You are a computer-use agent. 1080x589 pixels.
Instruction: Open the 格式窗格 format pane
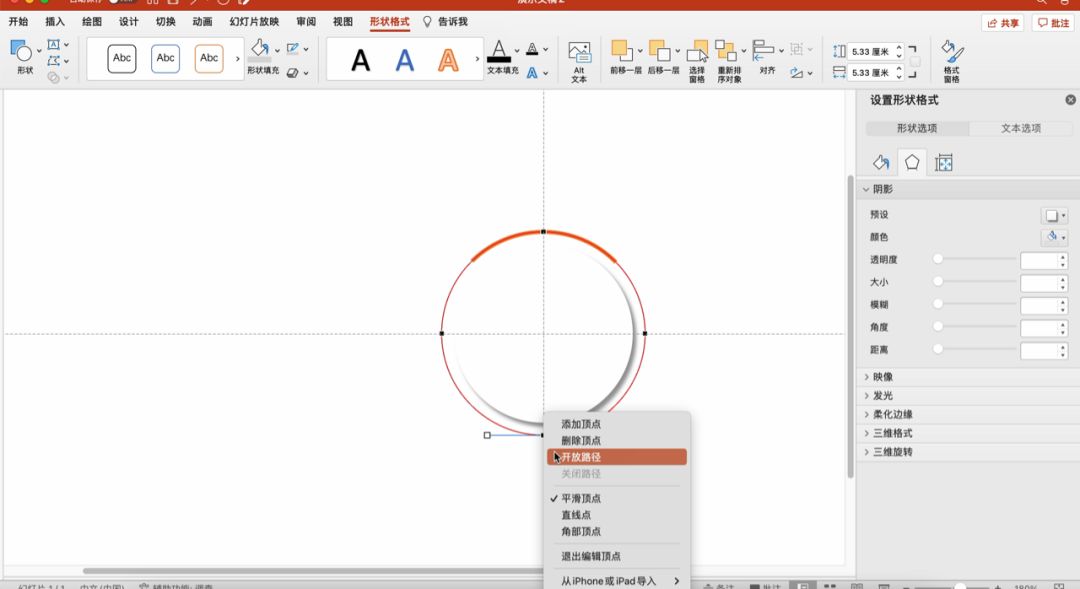point(952,61)
